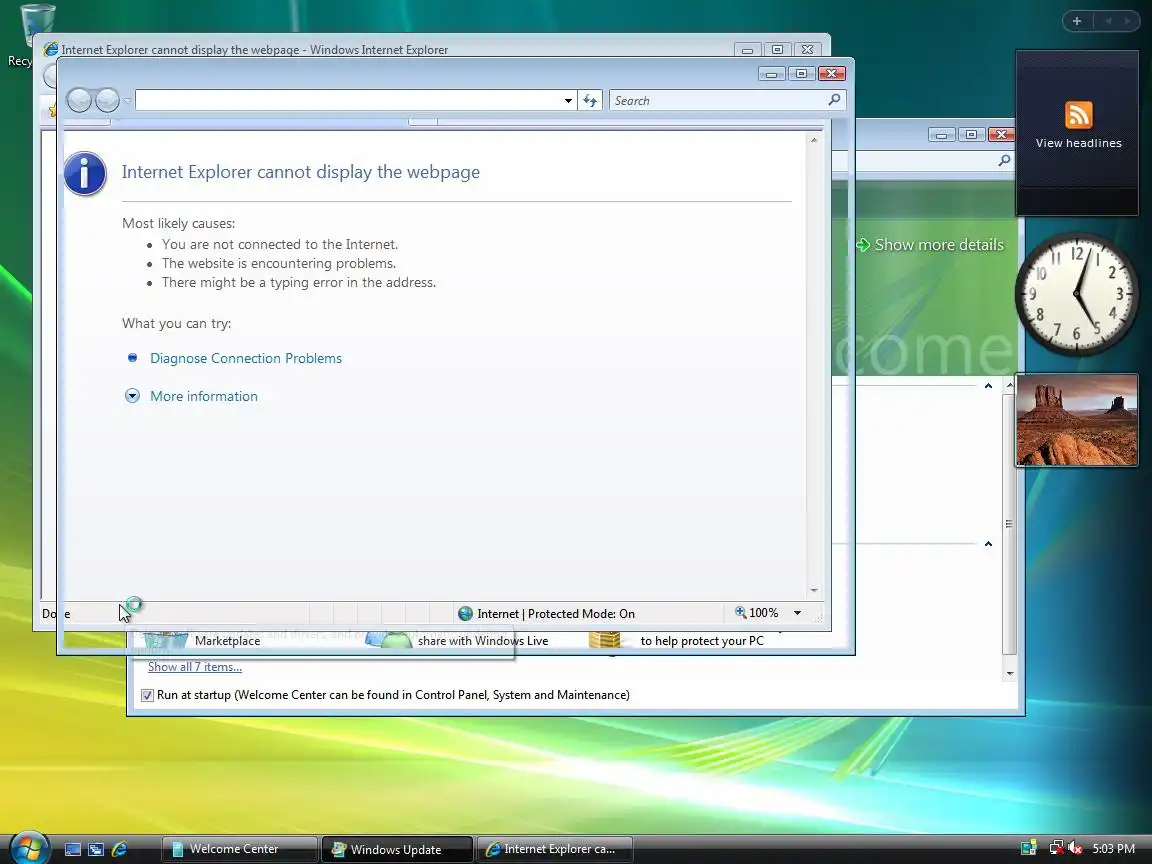This screenshot has height=864, width=1152.
Task: Open the Windows Start orb
Action: (29, 848)
